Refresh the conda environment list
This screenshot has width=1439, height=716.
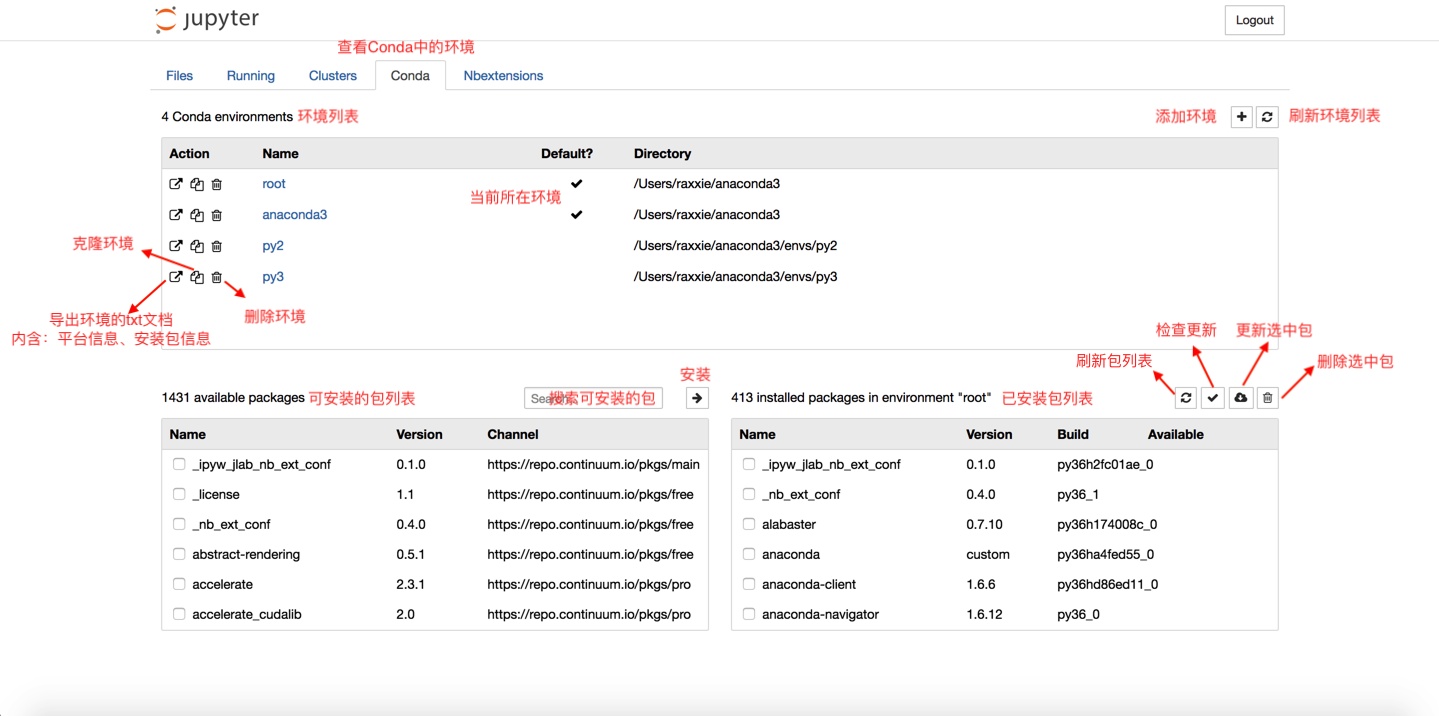pyautogui.click(x=1266, y=116)
